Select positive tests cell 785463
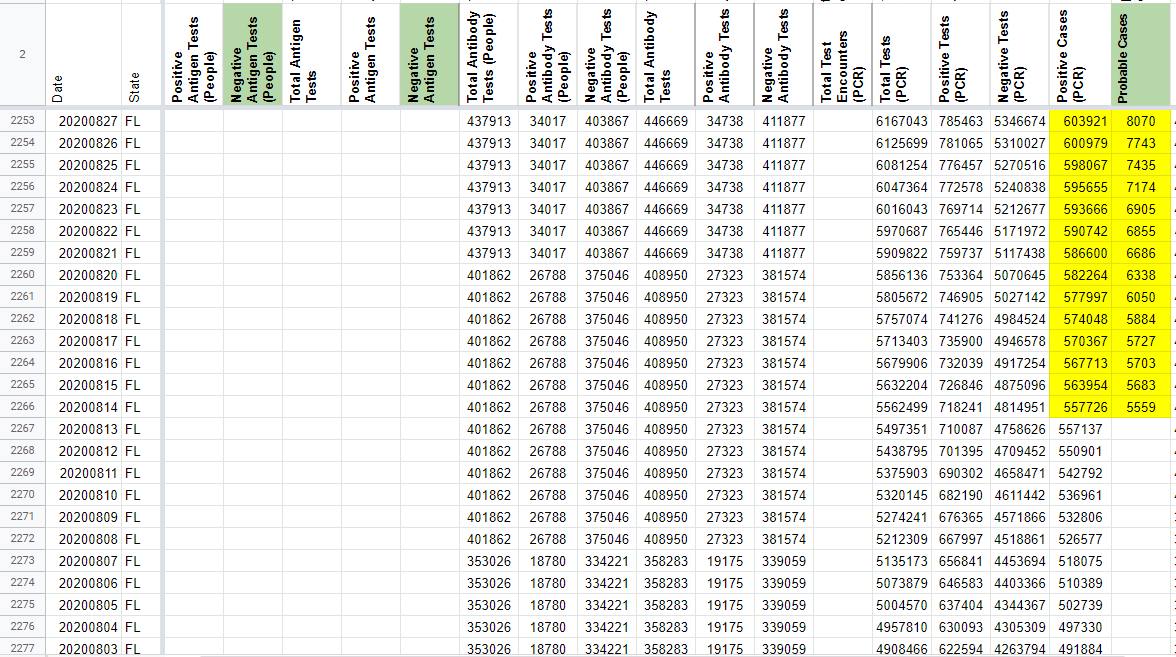The image size is (1176, 657). pos(961,121)
